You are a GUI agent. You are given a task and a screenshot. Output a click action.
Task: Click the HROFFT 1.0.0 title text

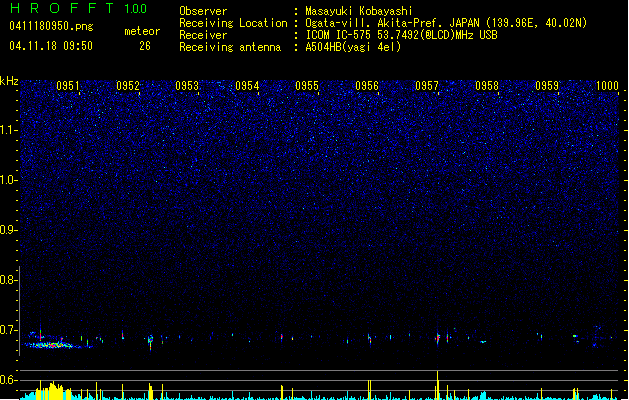pos(79,8)
